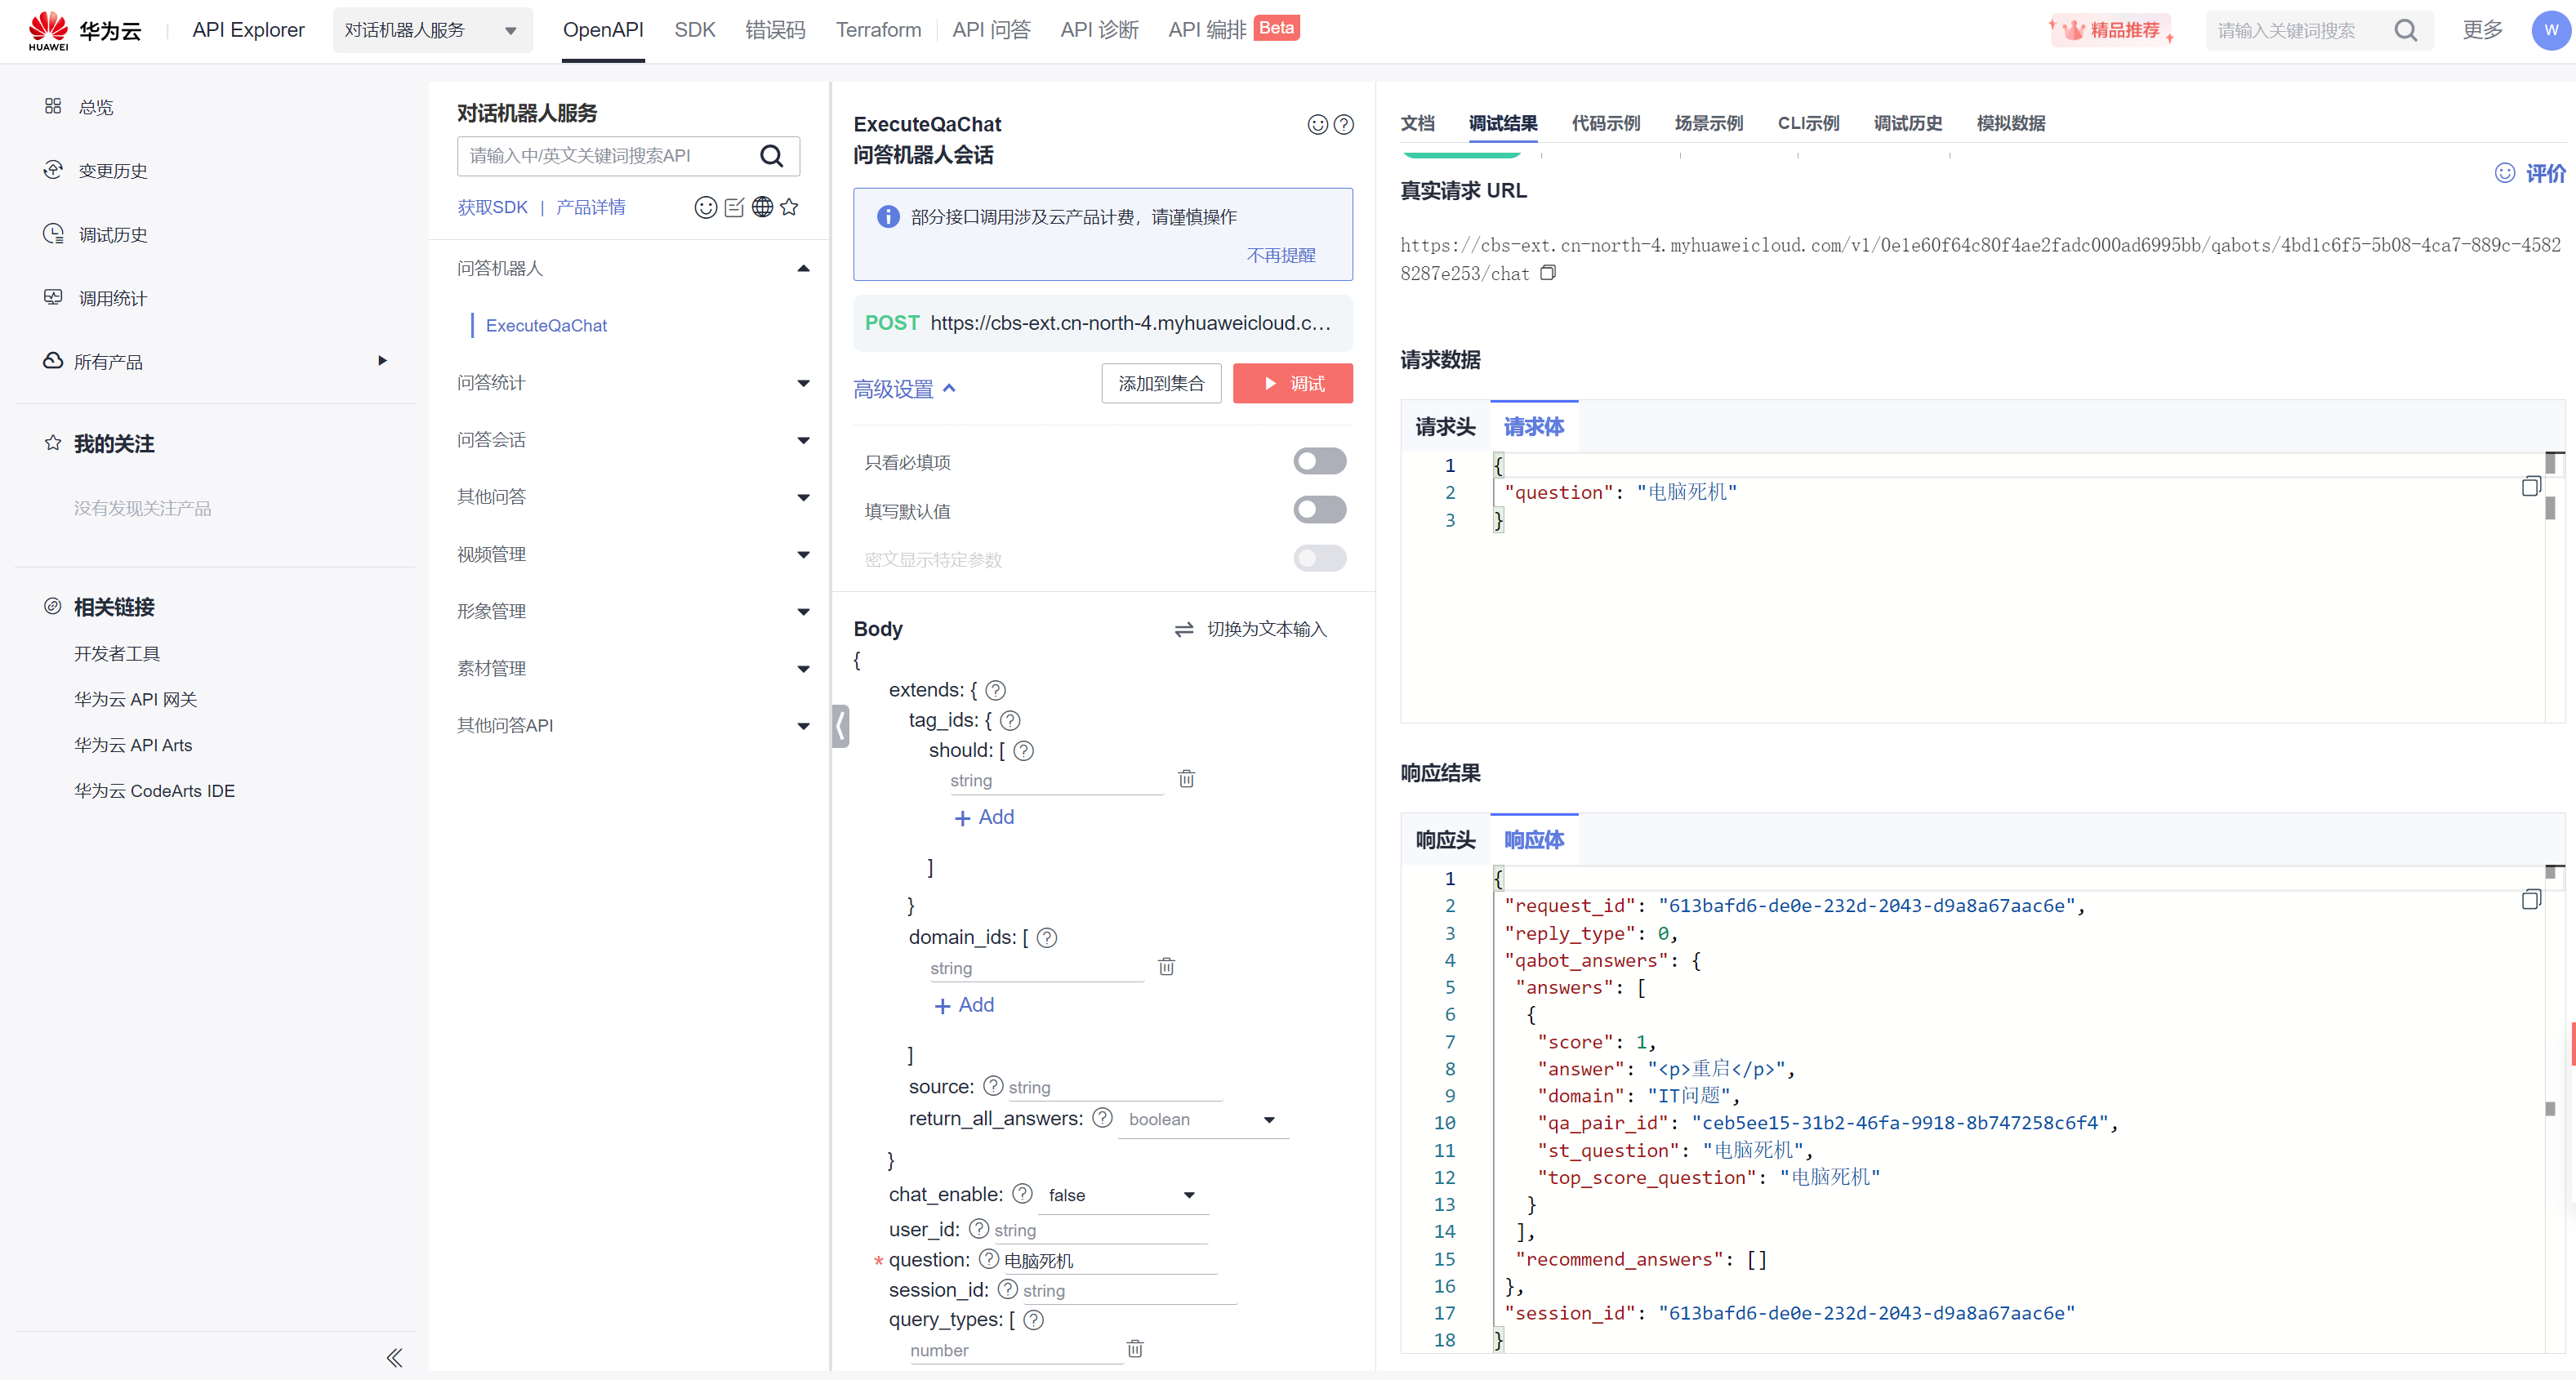The height and width of the screenshot is (1380, 2576).
Task: Open 变更历史 change history icon
Action: point(53,170)
